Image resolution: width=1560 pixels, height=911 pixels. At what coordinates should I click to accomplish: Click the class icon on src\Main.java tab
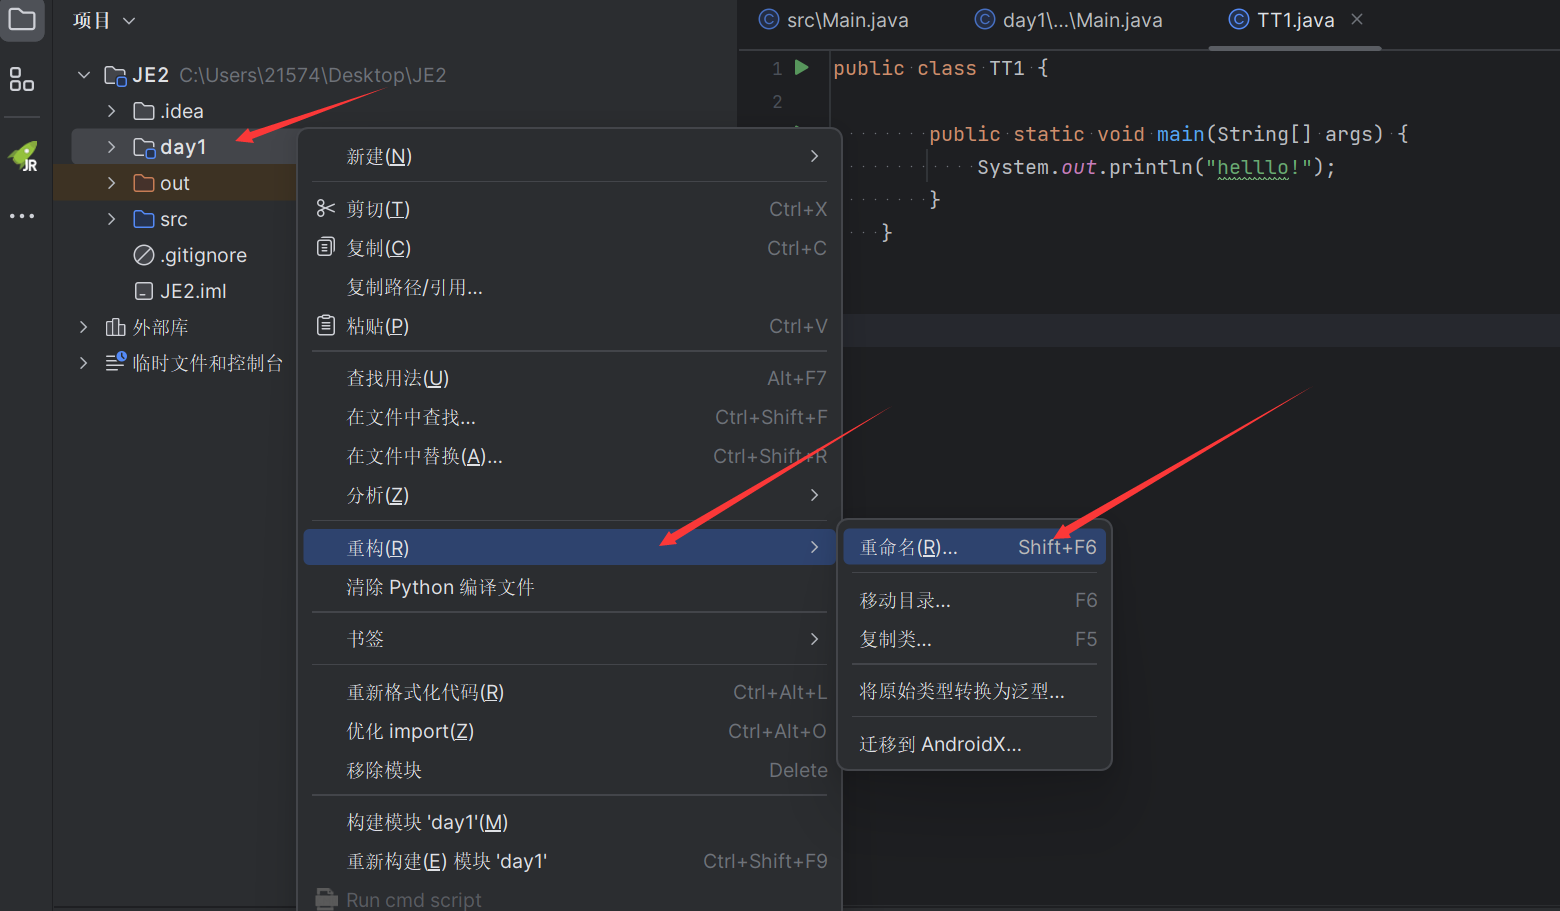[769, 19]
